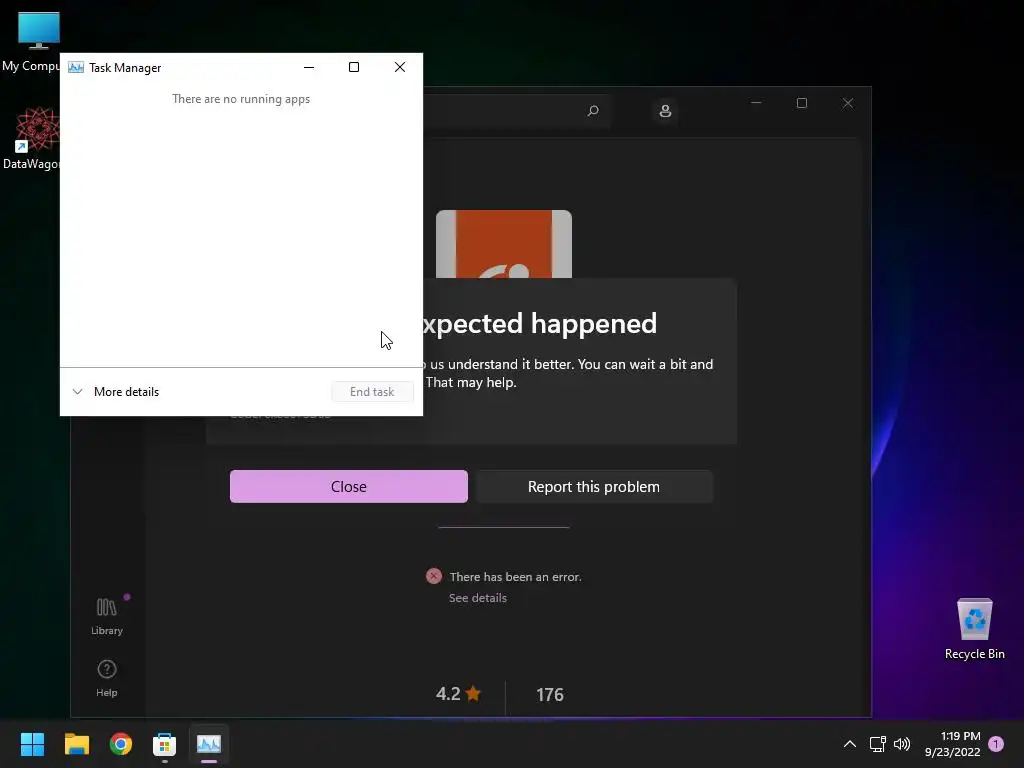Open network status tray icon
The width and height of the screenshot is (1024, 768).
[x=878, y=744]
